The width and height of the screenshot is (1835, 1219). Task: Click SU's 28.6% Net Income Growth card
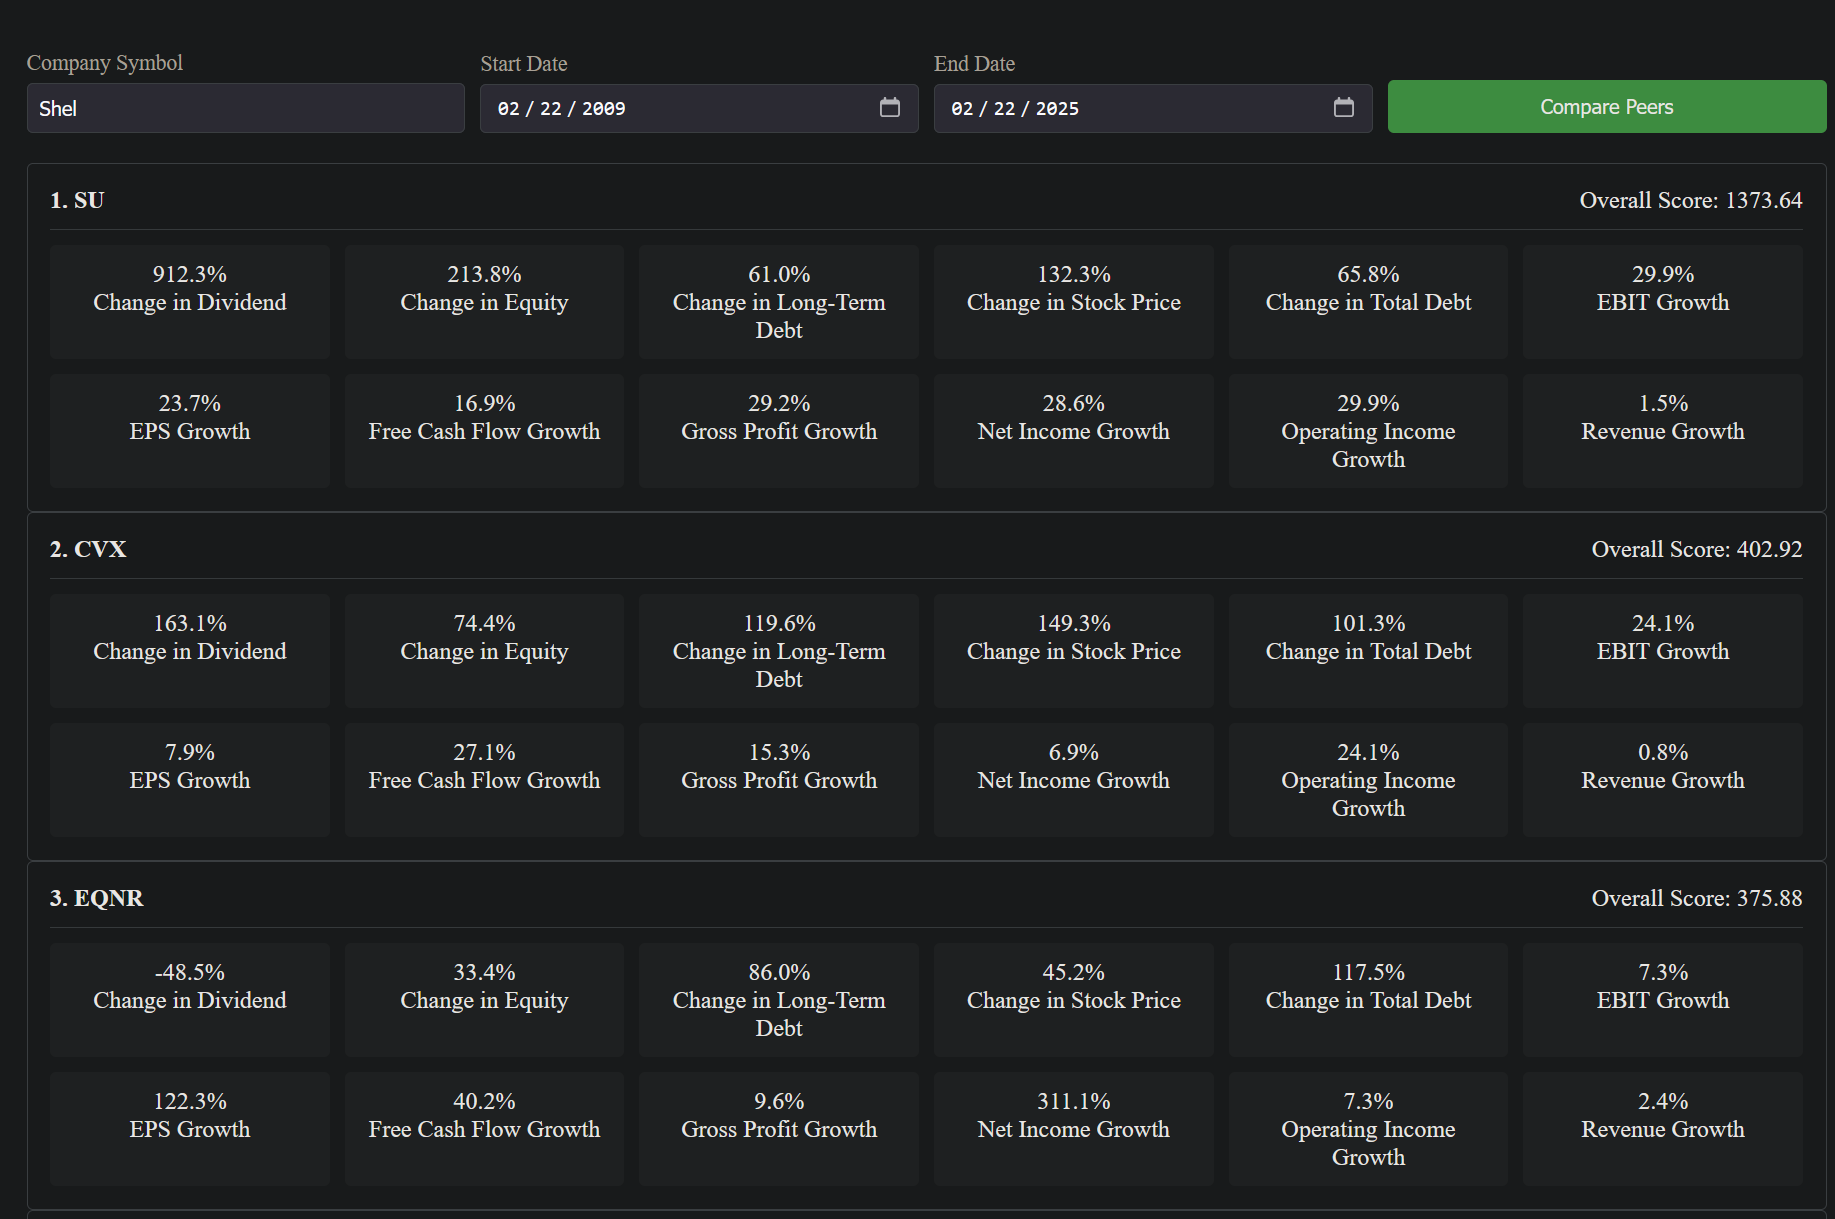(1074, 431)
